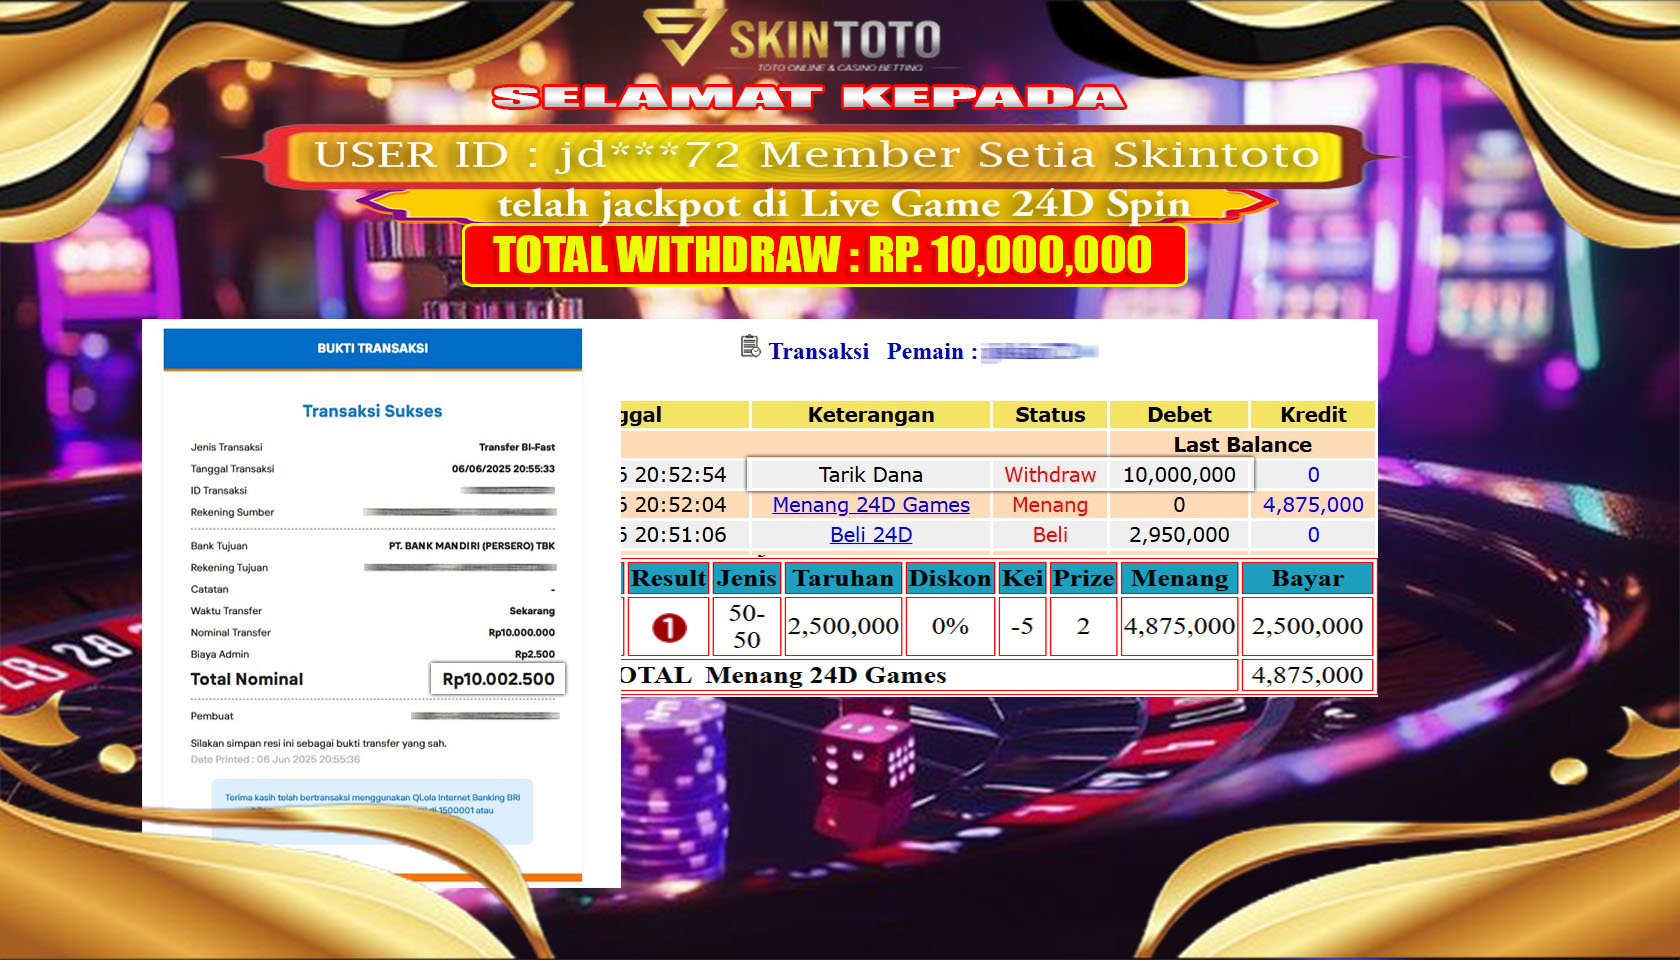The height and width of the screenshot is (960, 1680).
Task: Click the Total Nominal 'Rp10.002.500' box
Action: [x=498, y=679]
